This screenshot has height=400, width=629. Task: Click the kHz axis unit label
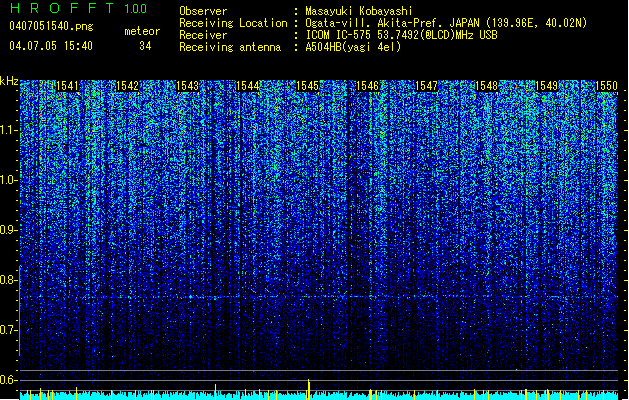[x=9, y=81]
